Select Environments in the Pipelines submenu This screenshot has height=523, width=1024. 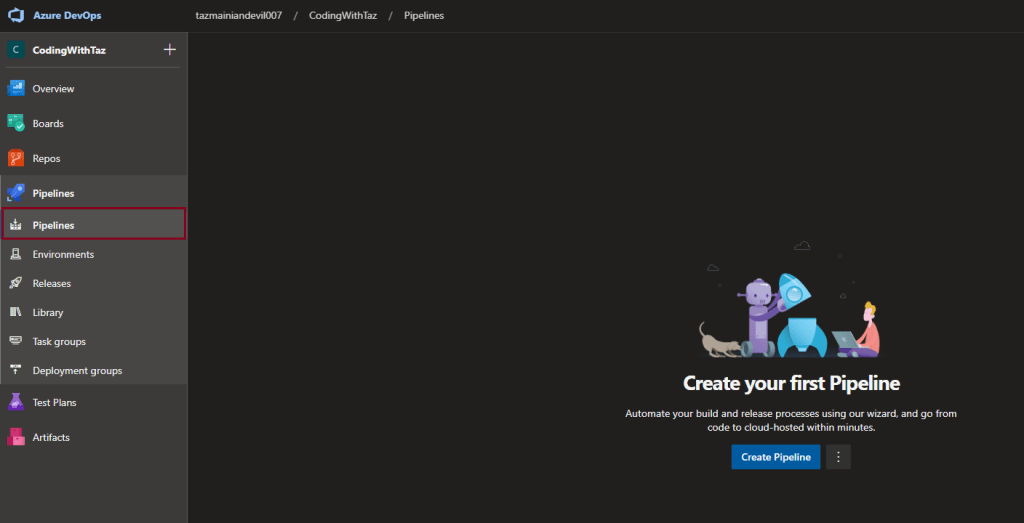pos(63,254)
